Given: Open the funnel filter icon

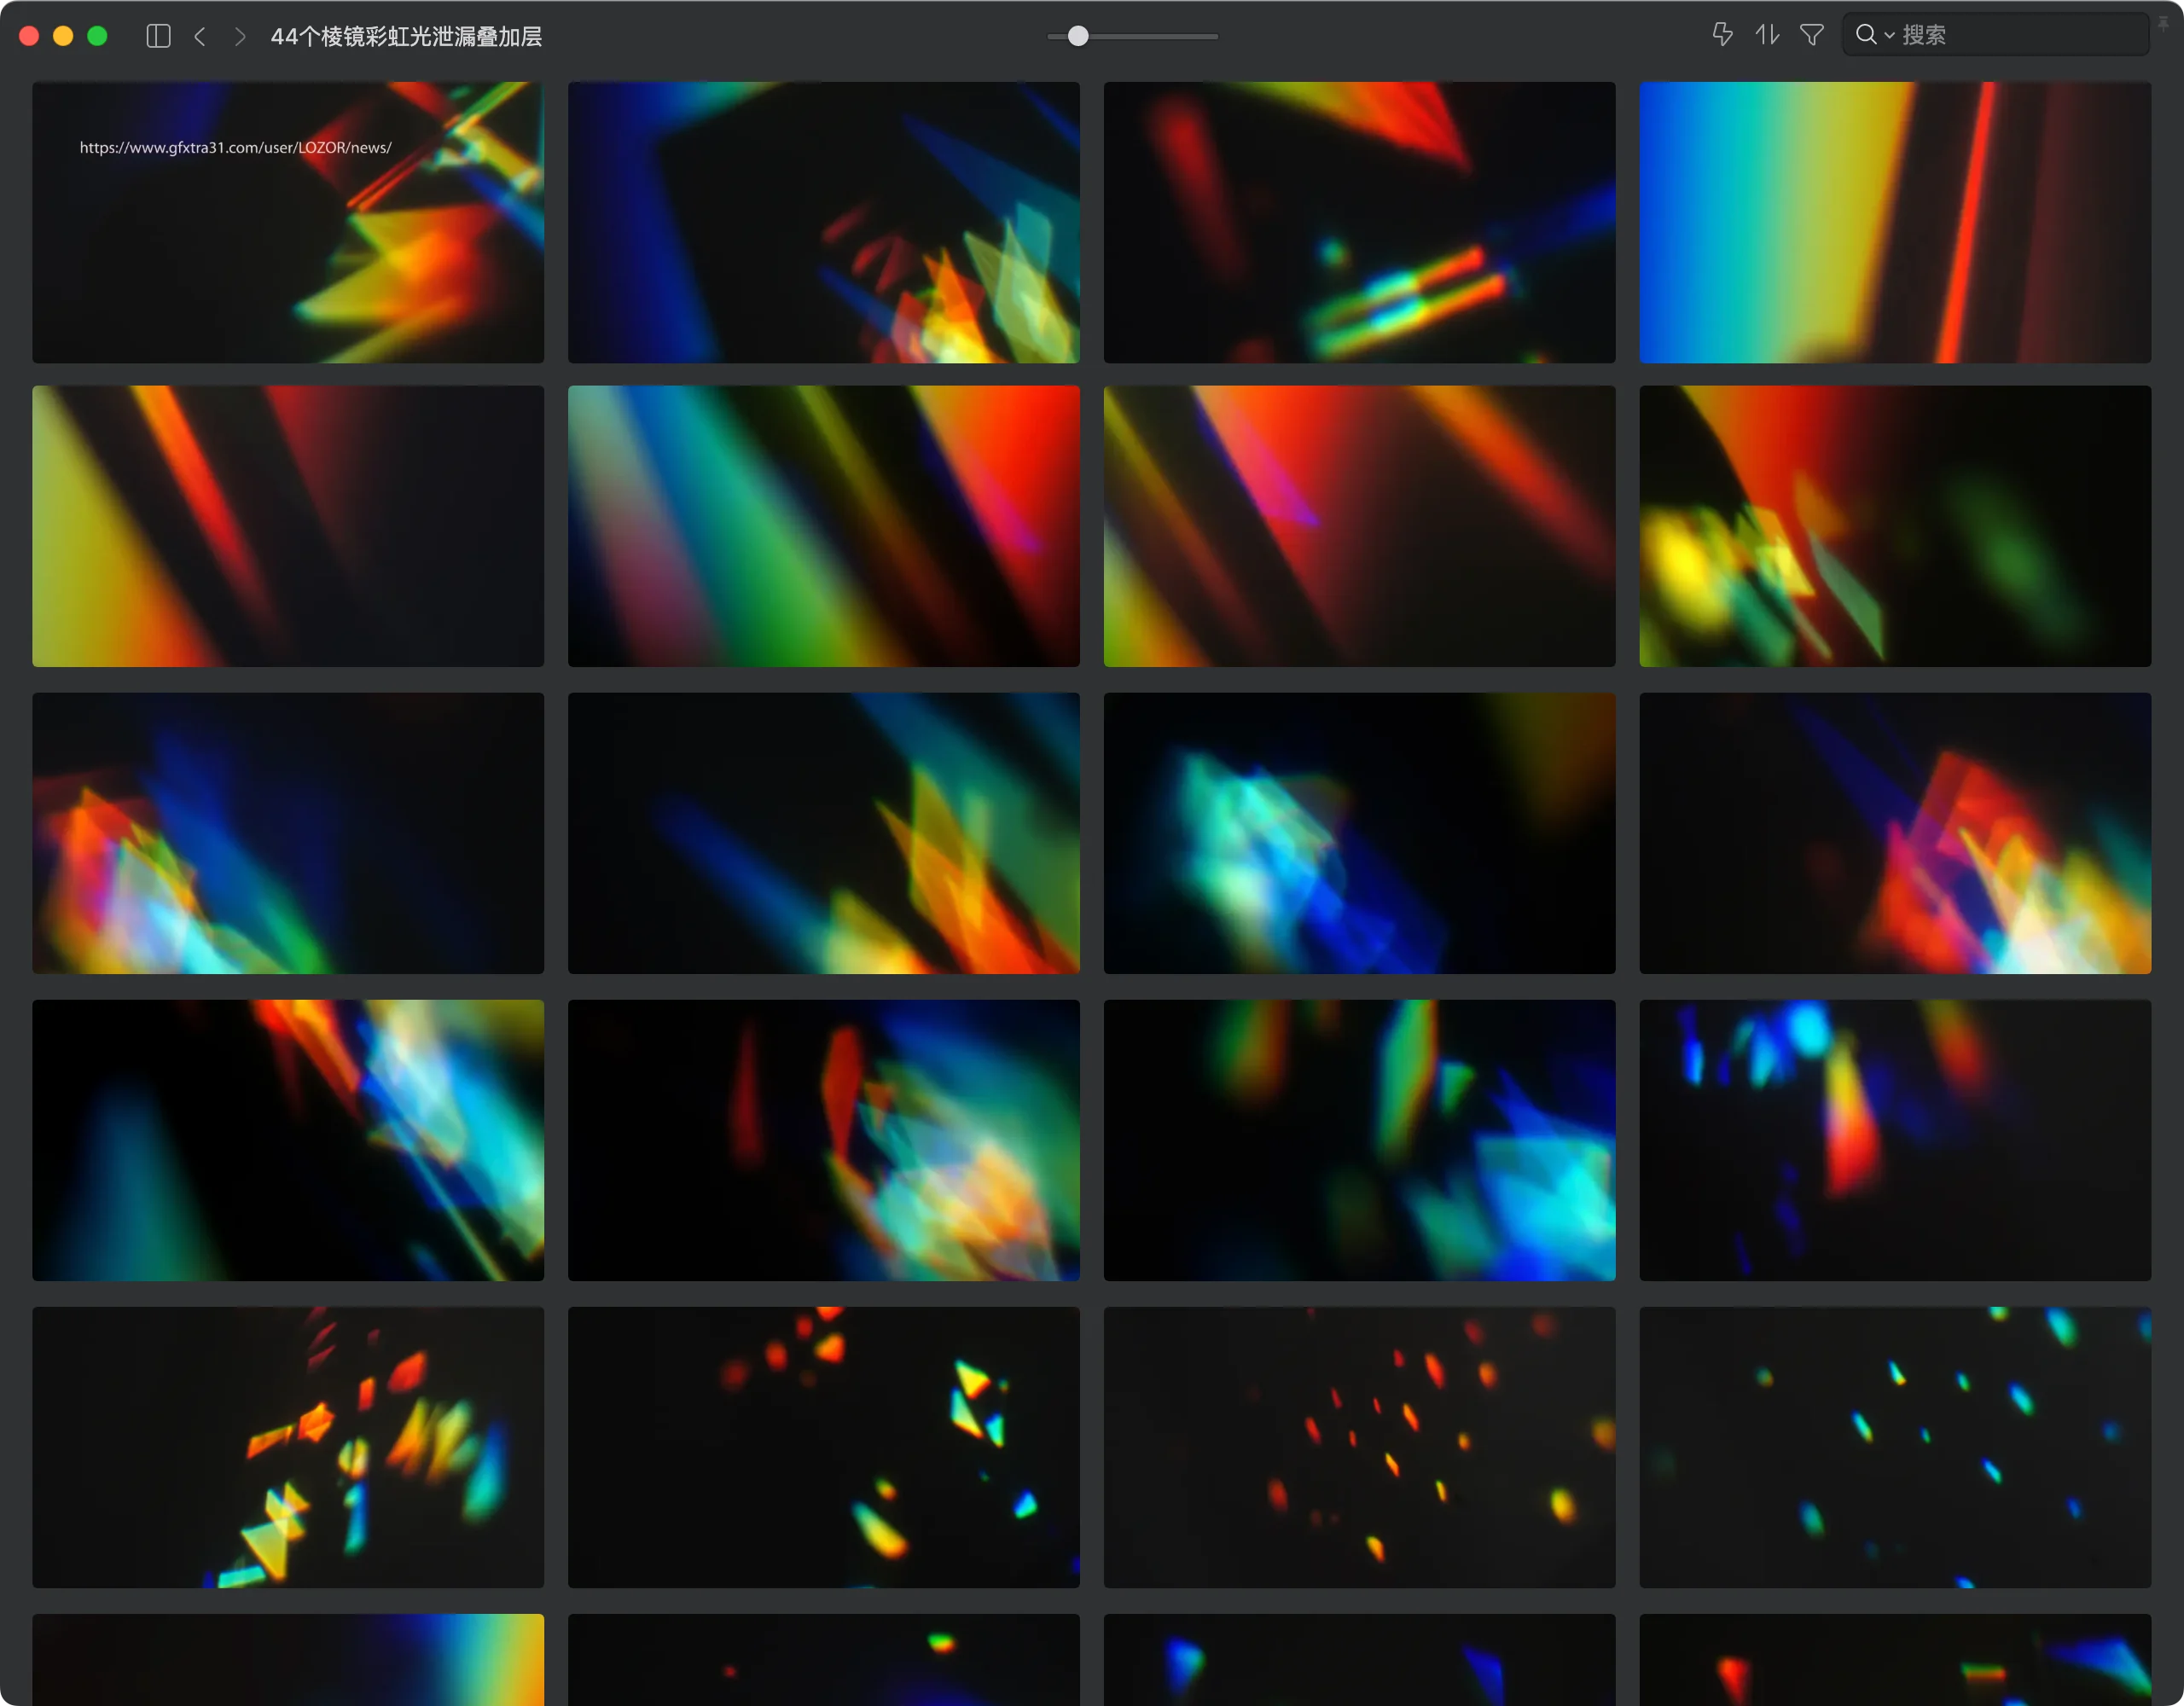Looking at the screenshot, I should [1811, 35].
